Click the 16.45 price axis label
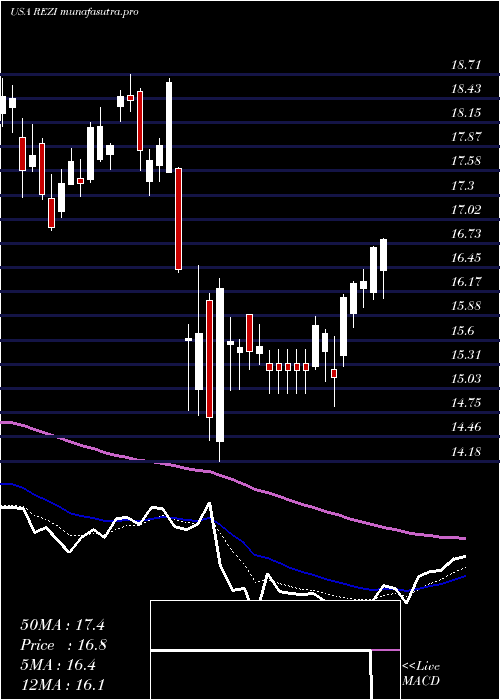 (x=466, y=258)
